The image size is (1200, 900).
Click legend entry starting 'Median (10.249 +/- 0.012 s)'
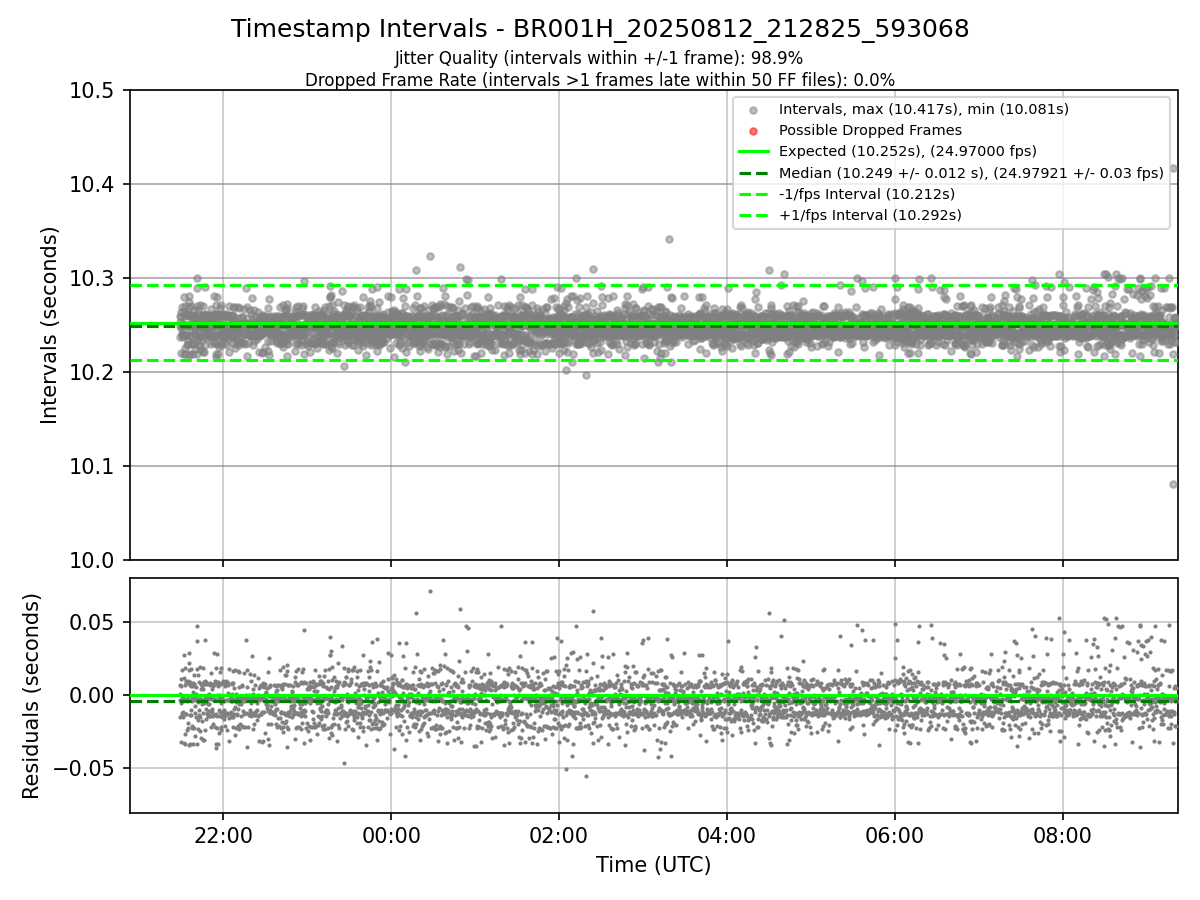[971, 173]
